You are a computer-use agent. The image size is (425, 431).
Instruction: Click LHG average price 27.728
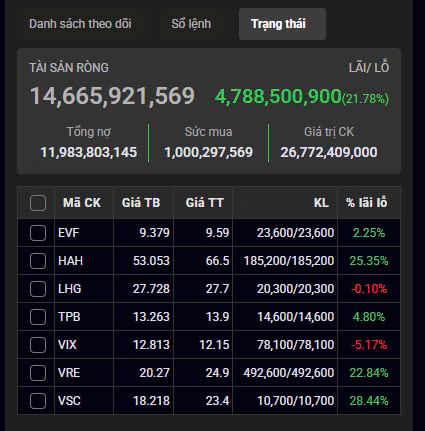(151, 289)
